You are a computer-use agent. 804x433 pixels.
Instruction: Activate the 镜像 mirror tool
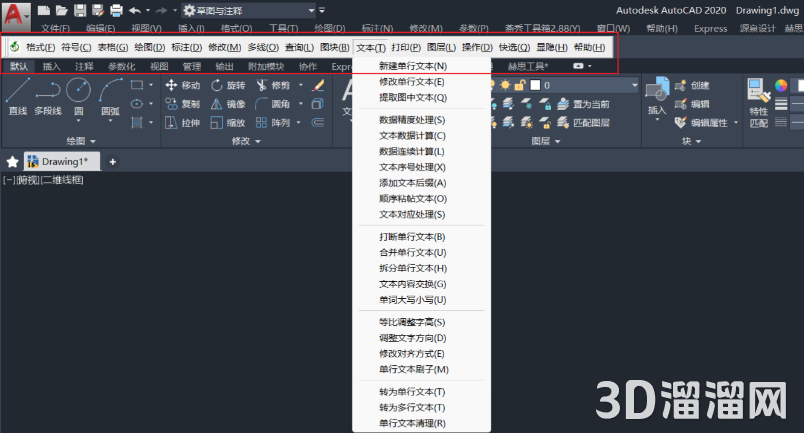coord(228,104)
